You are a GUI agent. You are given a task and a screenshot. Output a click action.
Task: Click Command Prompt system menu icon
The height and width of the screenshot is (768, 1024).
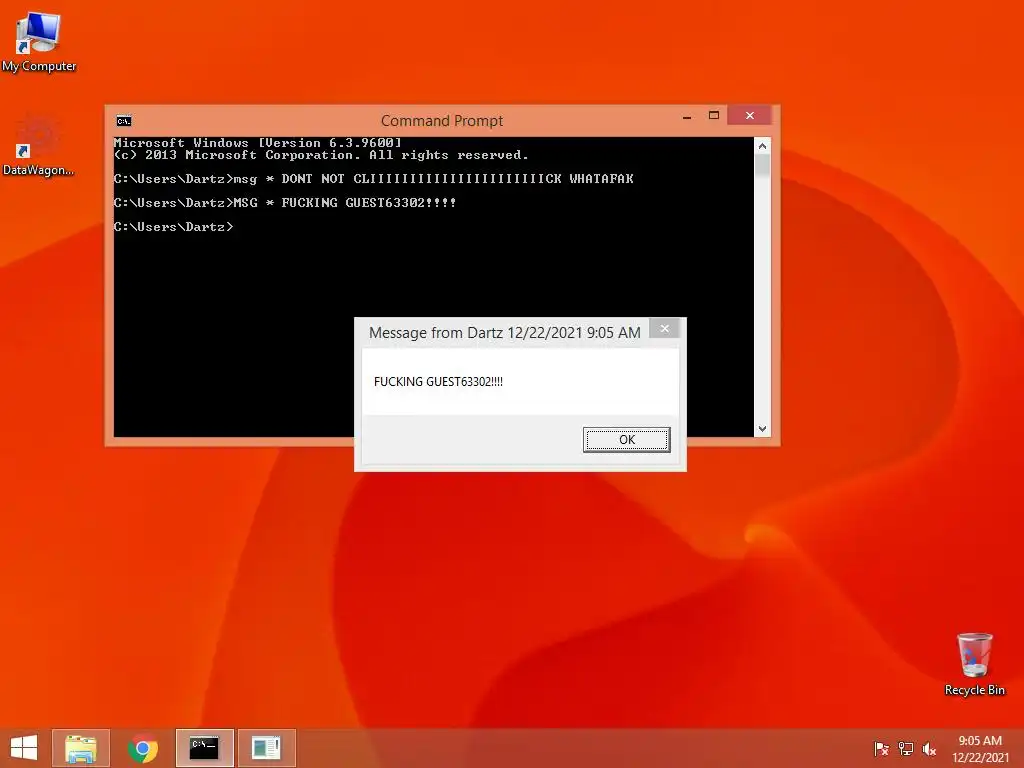tap(124, 121)
